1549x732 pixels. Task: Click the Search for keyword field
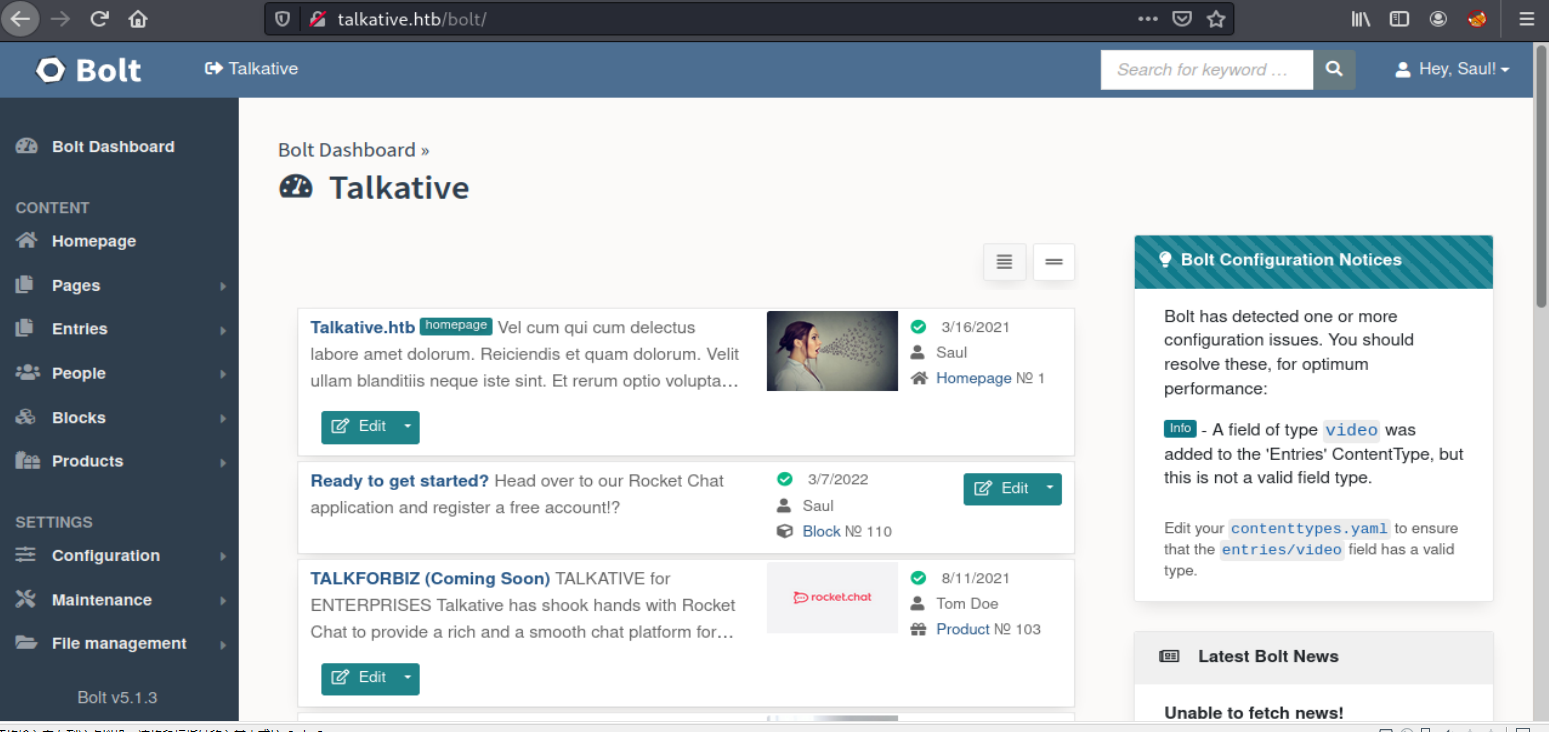pyautogui.click(x=1207, y=69)
